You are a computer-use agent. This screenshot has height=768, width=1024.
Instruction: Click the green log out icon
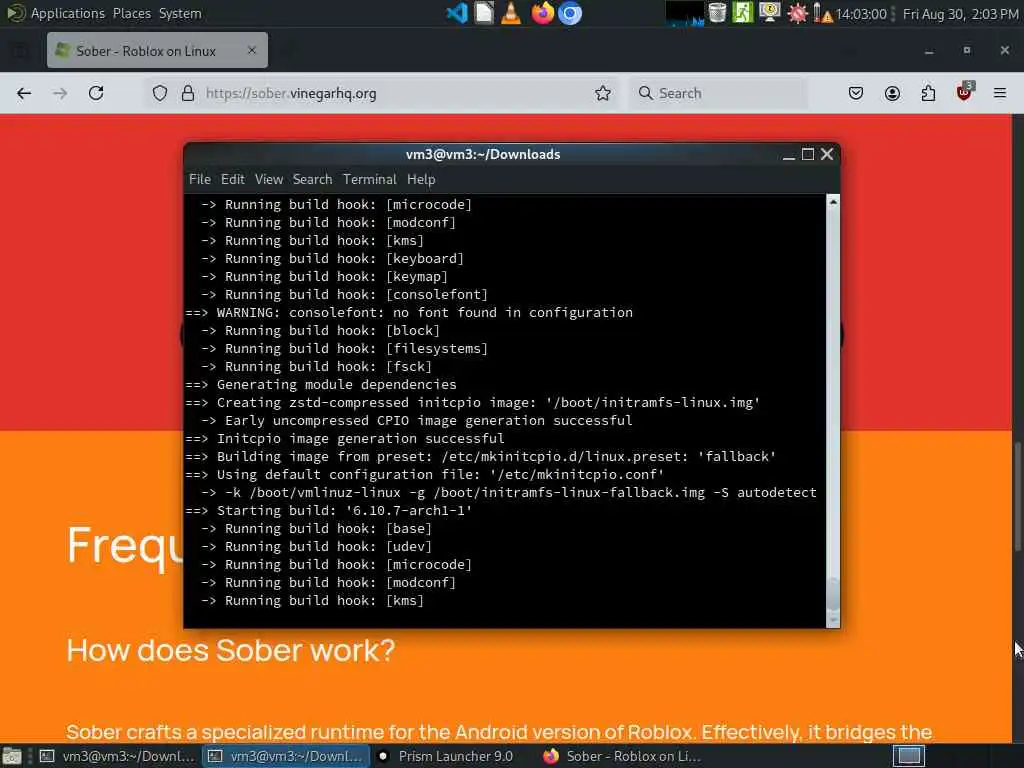point(743,13)
